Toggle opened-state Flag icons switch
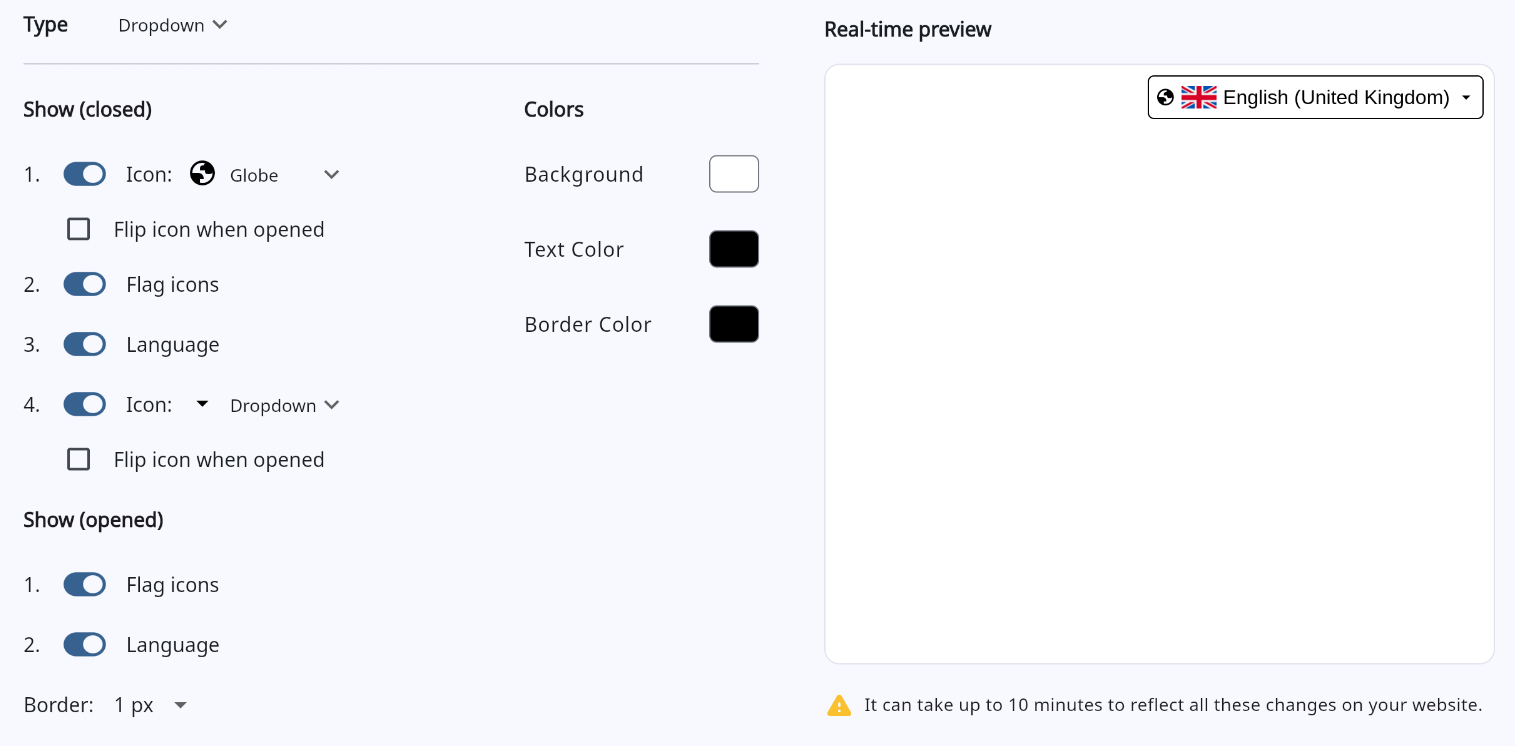1515x746 pixels. tap(85, 584)
